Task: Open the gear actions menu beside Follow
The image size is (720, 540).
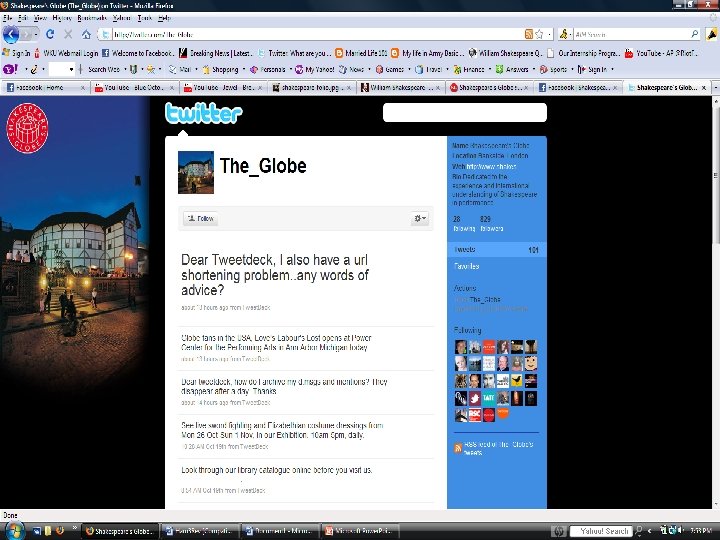Action: pos(420,219)
